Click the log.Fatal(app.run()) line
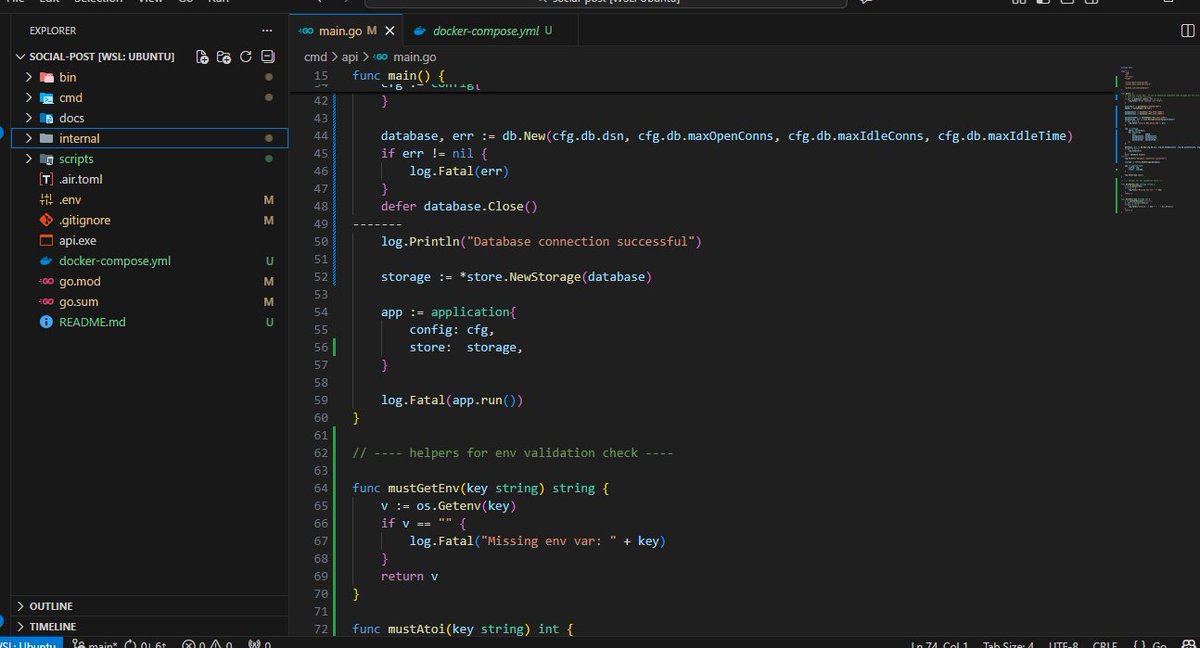This screenshot has height=648, width=1200. [452, 400]
